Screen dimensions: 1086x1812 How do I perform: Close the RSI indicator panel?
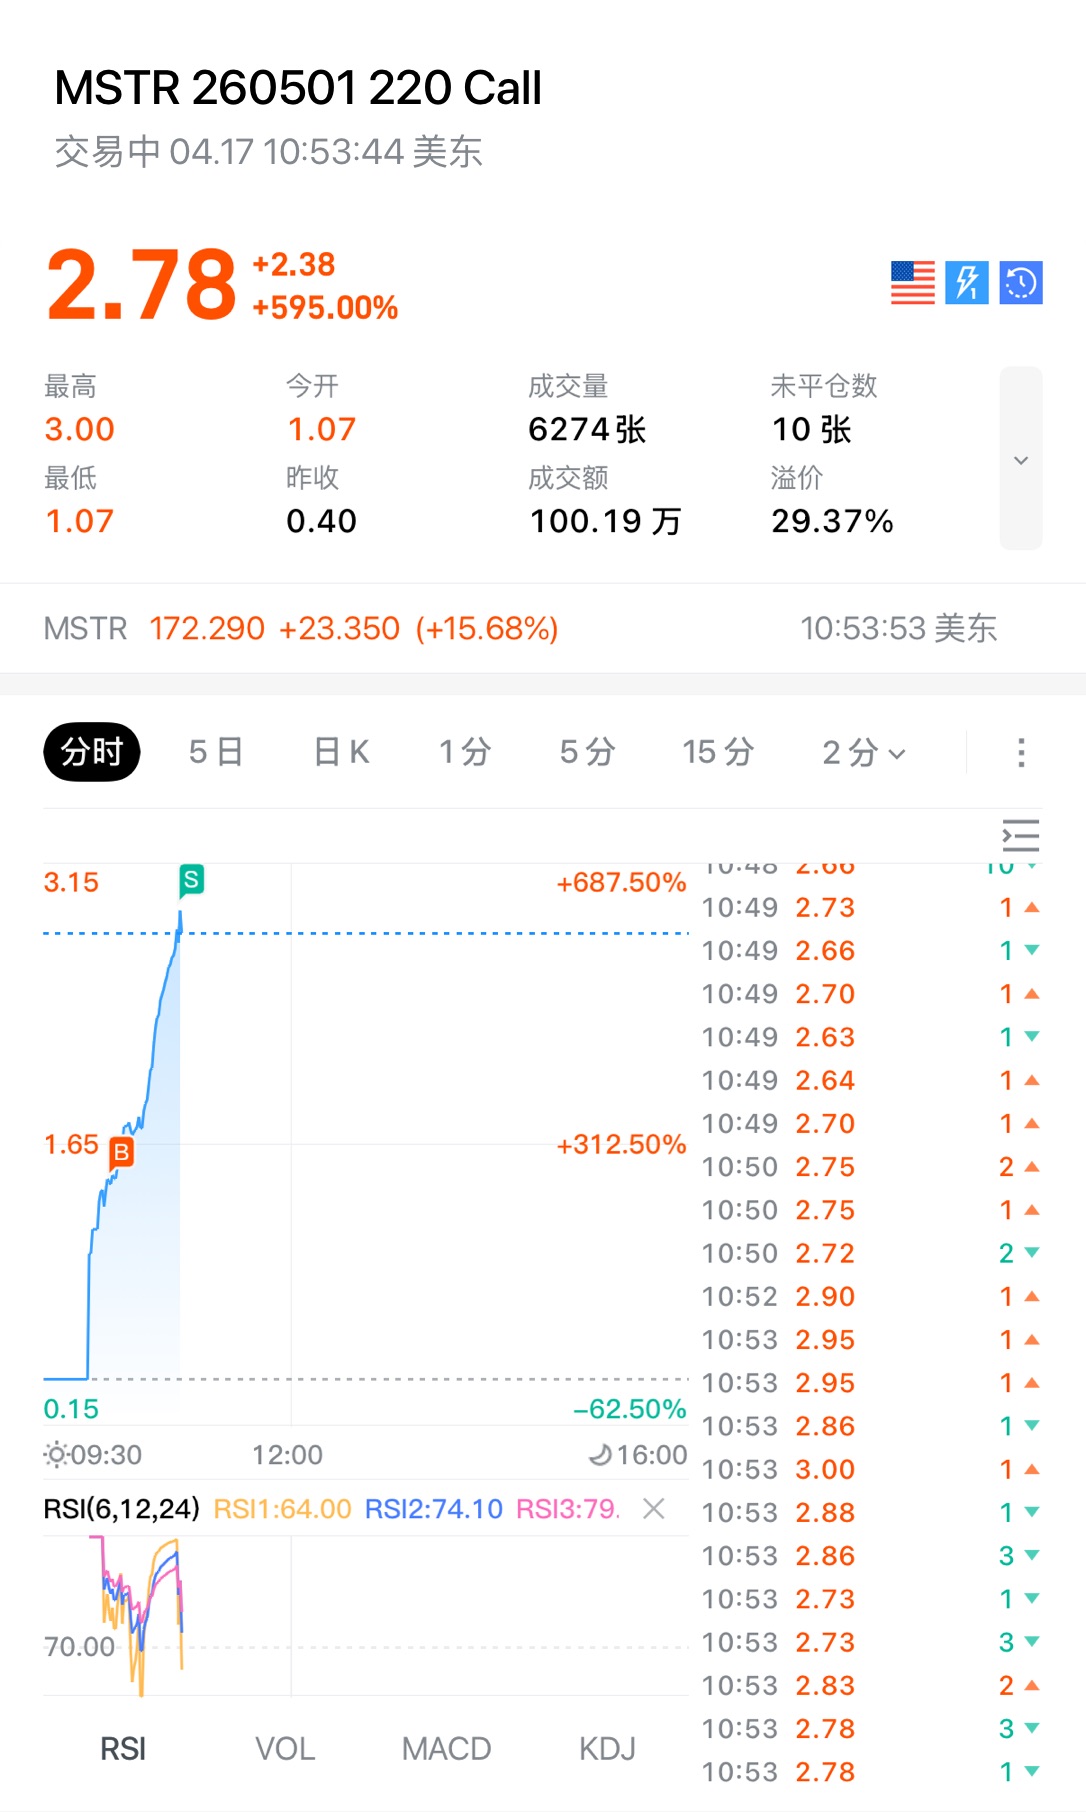pyautogui.click(x=654, y=1508)
